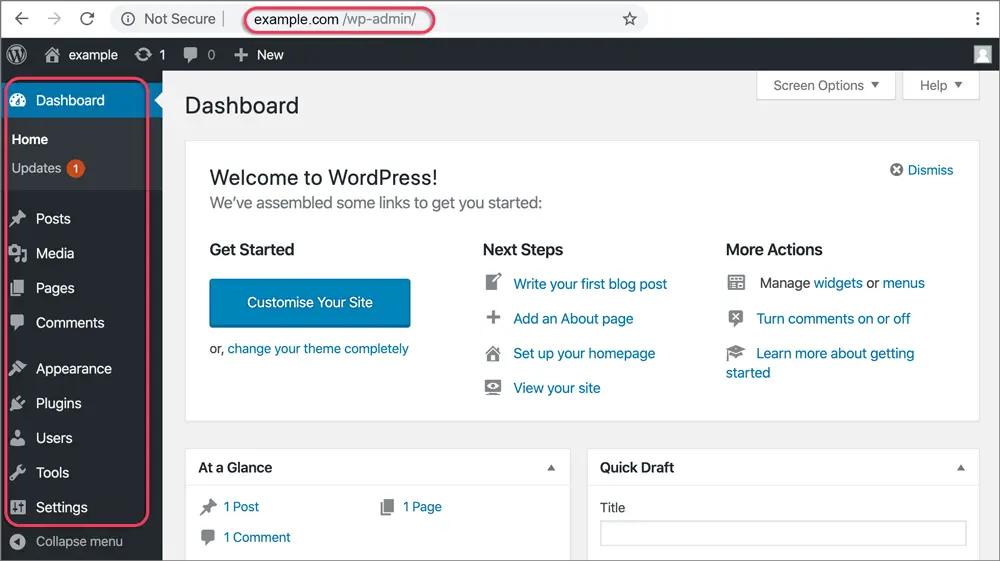This screenshot has height=561, width=1000.
Task: Click the plus icon next to New
Action: [x=240, y=55]
